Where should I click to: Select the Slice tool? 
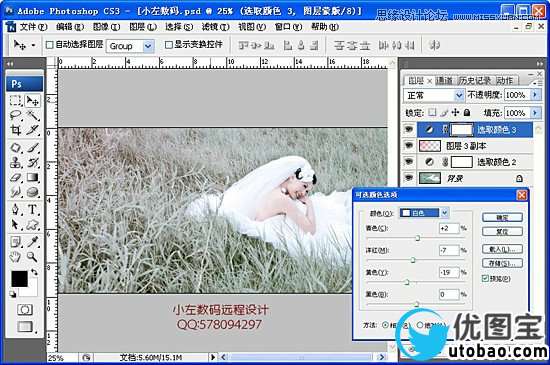[33, 130]
